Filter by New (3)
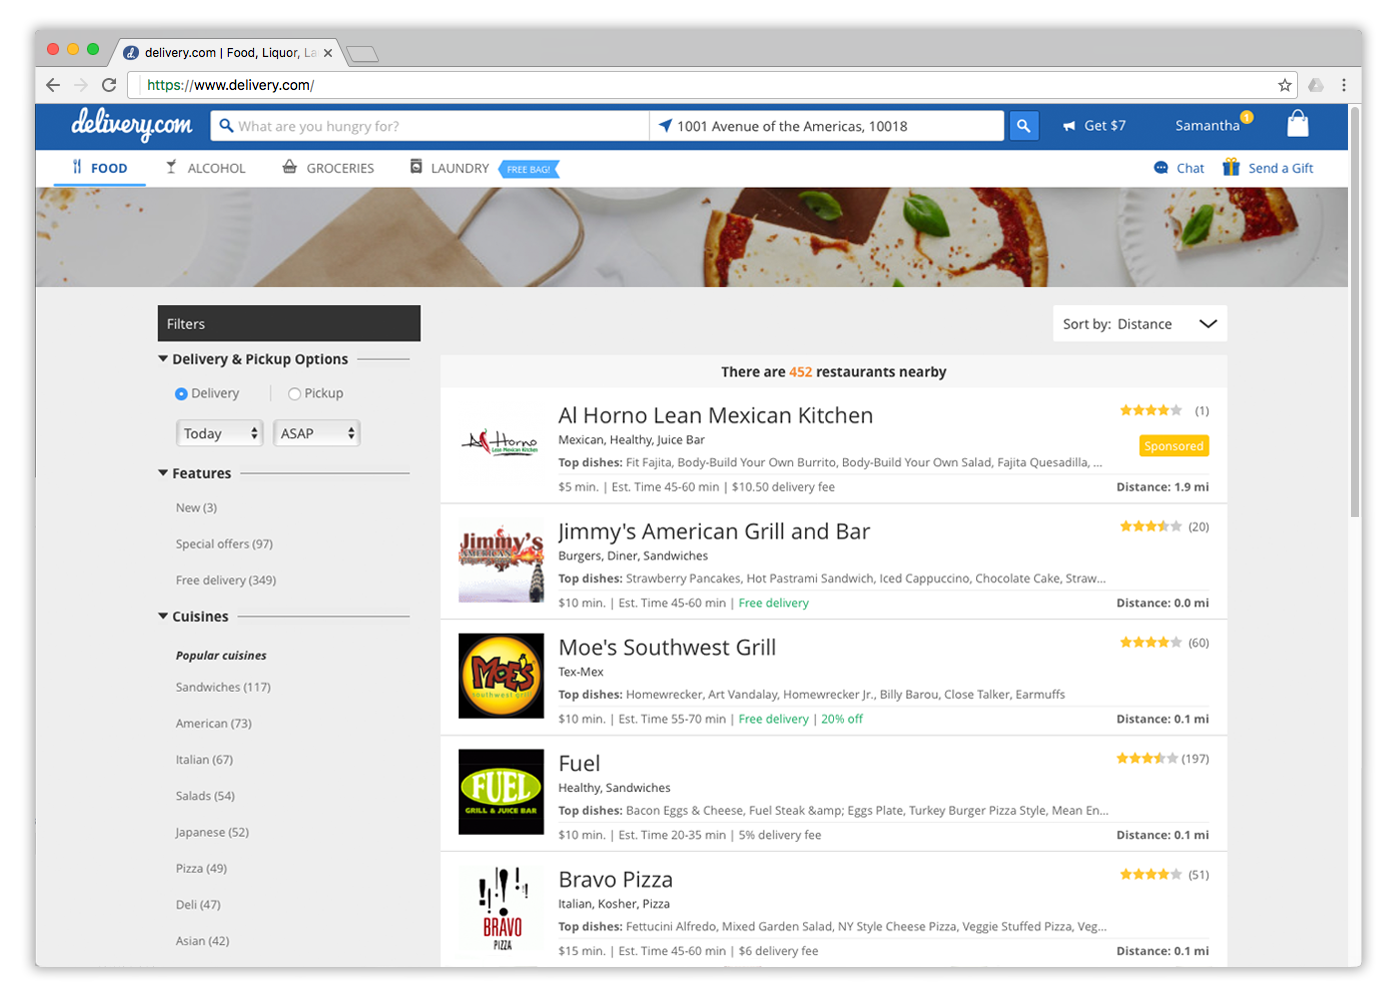The width and height of the screenshot is (1392, 1000). pyautogui.click(x=196, y=508)
